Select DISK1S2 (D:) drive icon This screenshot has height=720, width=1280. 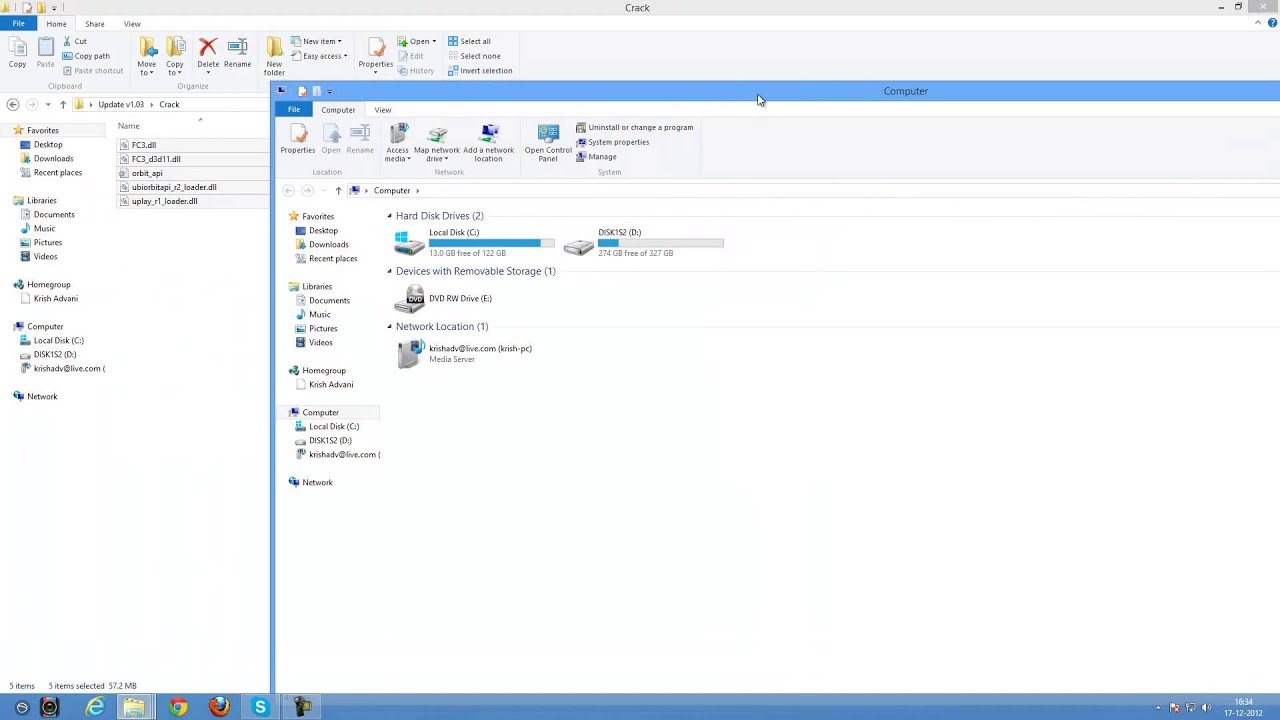578,245
